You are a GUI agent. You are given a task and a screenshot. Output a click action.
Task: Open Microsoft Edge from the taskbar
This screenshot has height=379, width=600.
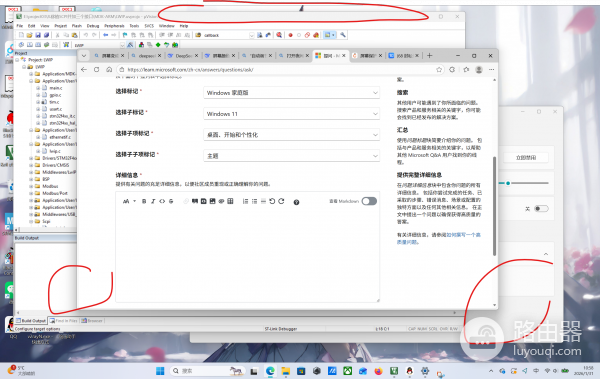(270, 371)
